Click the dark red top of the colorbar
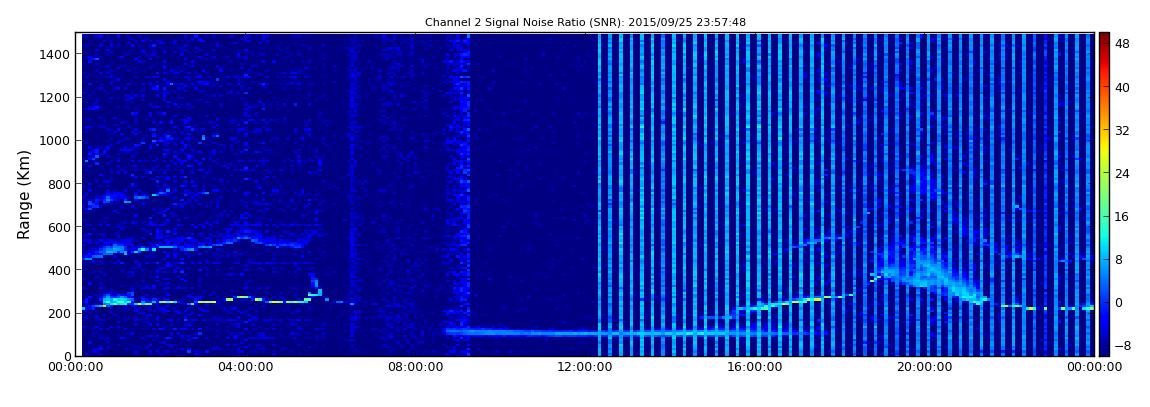Viewport: 1150px width, 407px height. (x=1104, y=38)
